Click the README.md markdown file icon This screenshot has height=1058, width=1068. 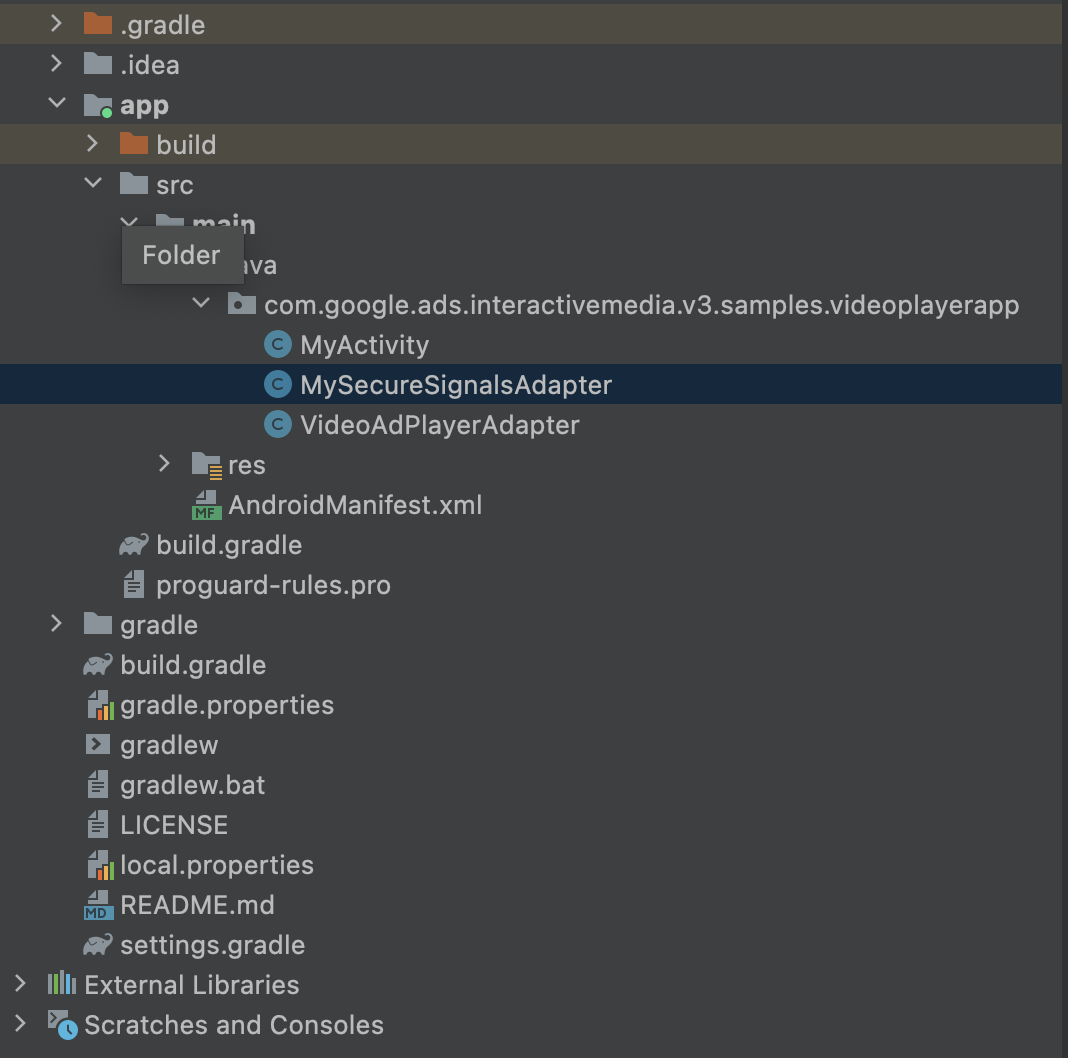pyautogui.click(x=98, y=905)
